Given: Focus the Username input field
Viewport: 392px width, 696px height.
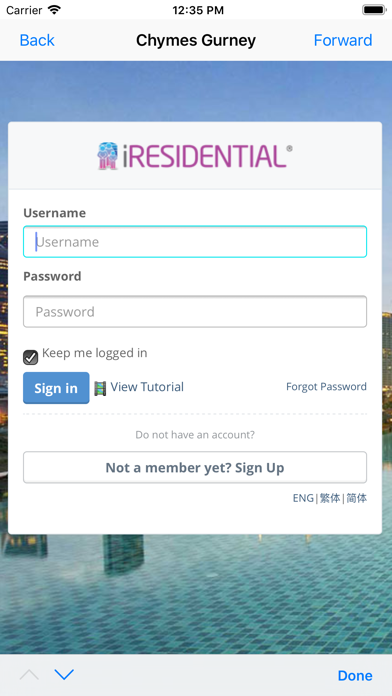Looking at the screenshot, I should (x=195, y=242).
